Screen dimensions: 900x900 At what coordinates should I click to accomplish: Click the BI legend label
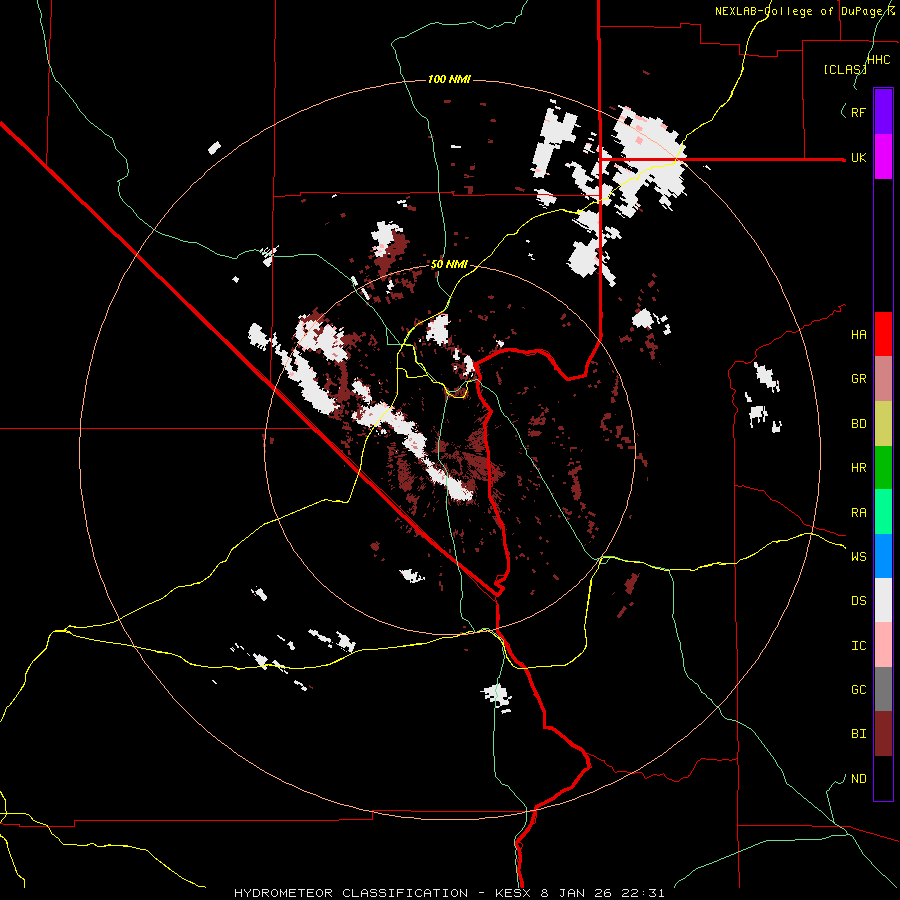coord(858,734)
